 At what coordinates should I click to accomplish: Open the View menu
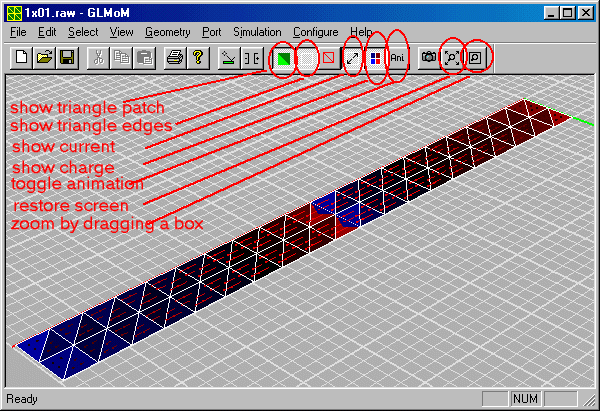pos(121,32)
